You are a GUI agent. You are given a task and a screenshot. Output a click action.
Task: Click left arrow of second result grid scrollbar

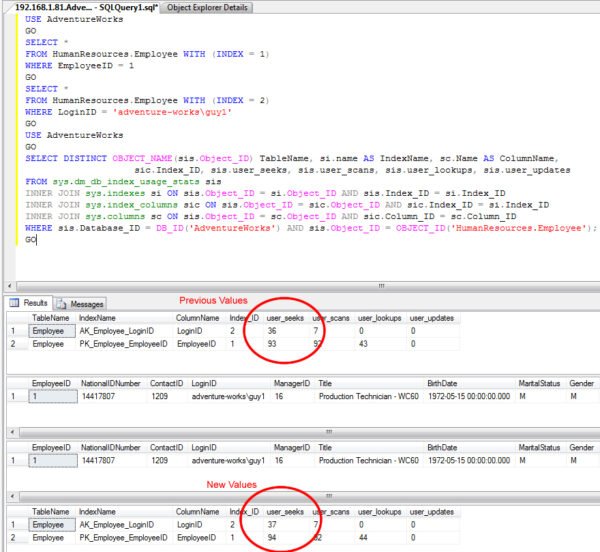(12, 432)
